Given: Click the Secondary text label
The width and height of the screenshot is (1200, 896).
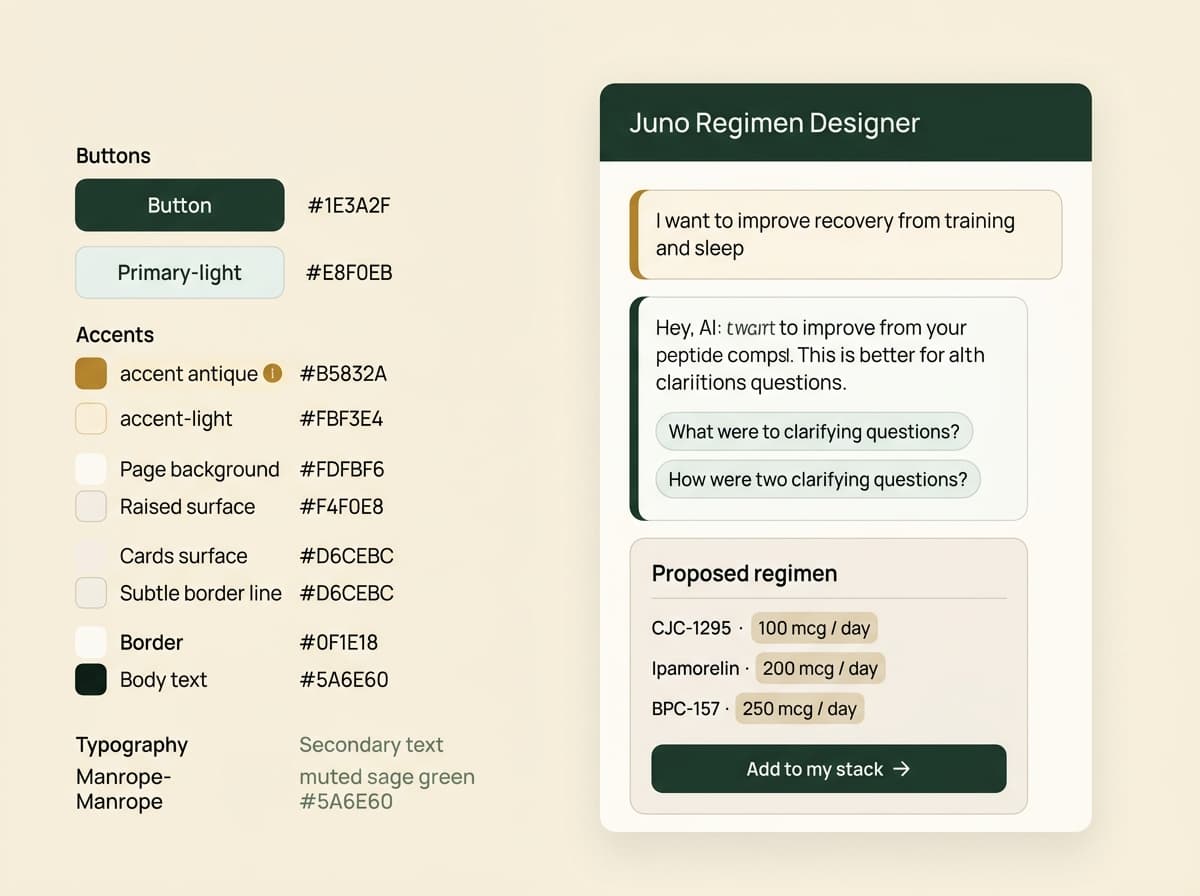Looking at the screenshot, I should click(371, 745).
